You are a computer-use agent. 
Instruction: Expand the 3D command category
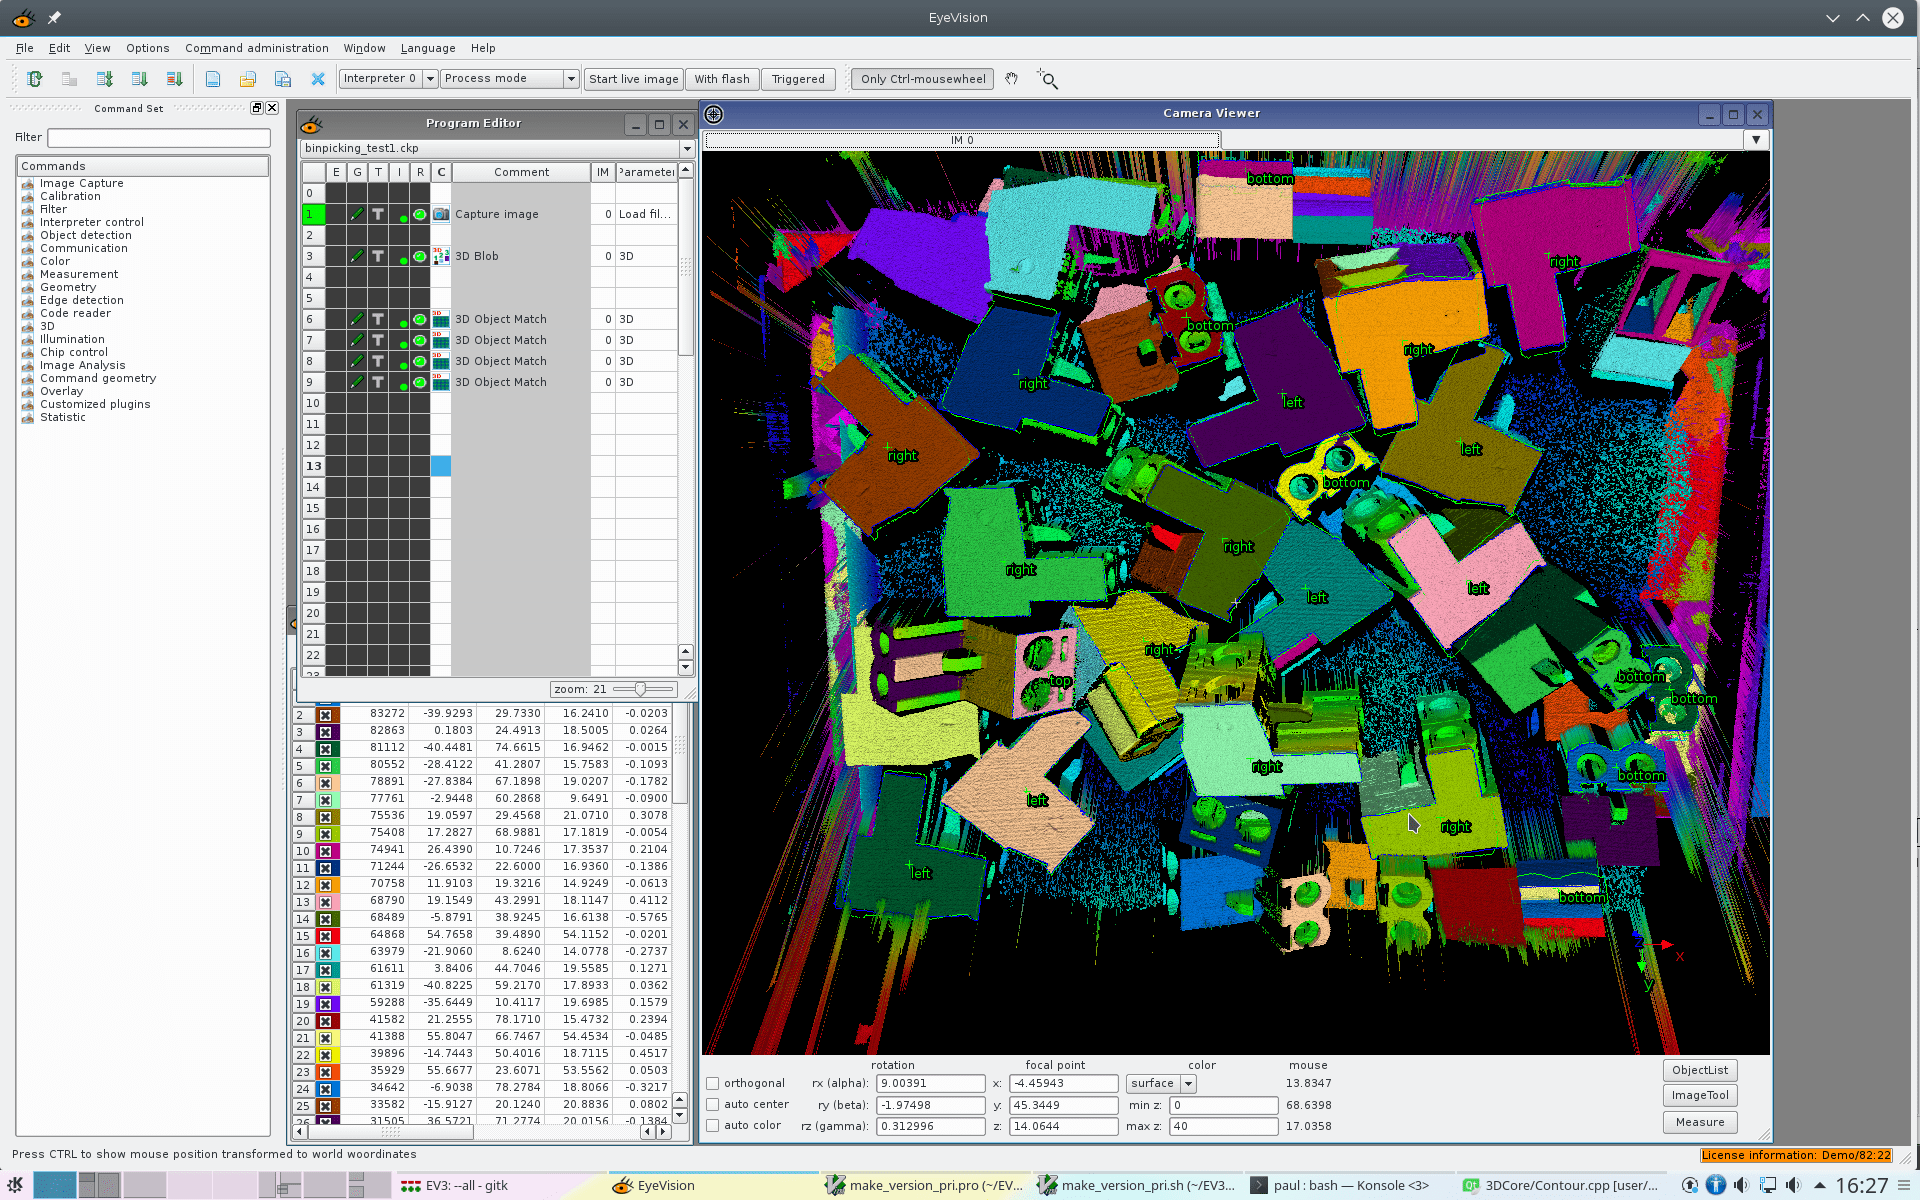point(47,326)
